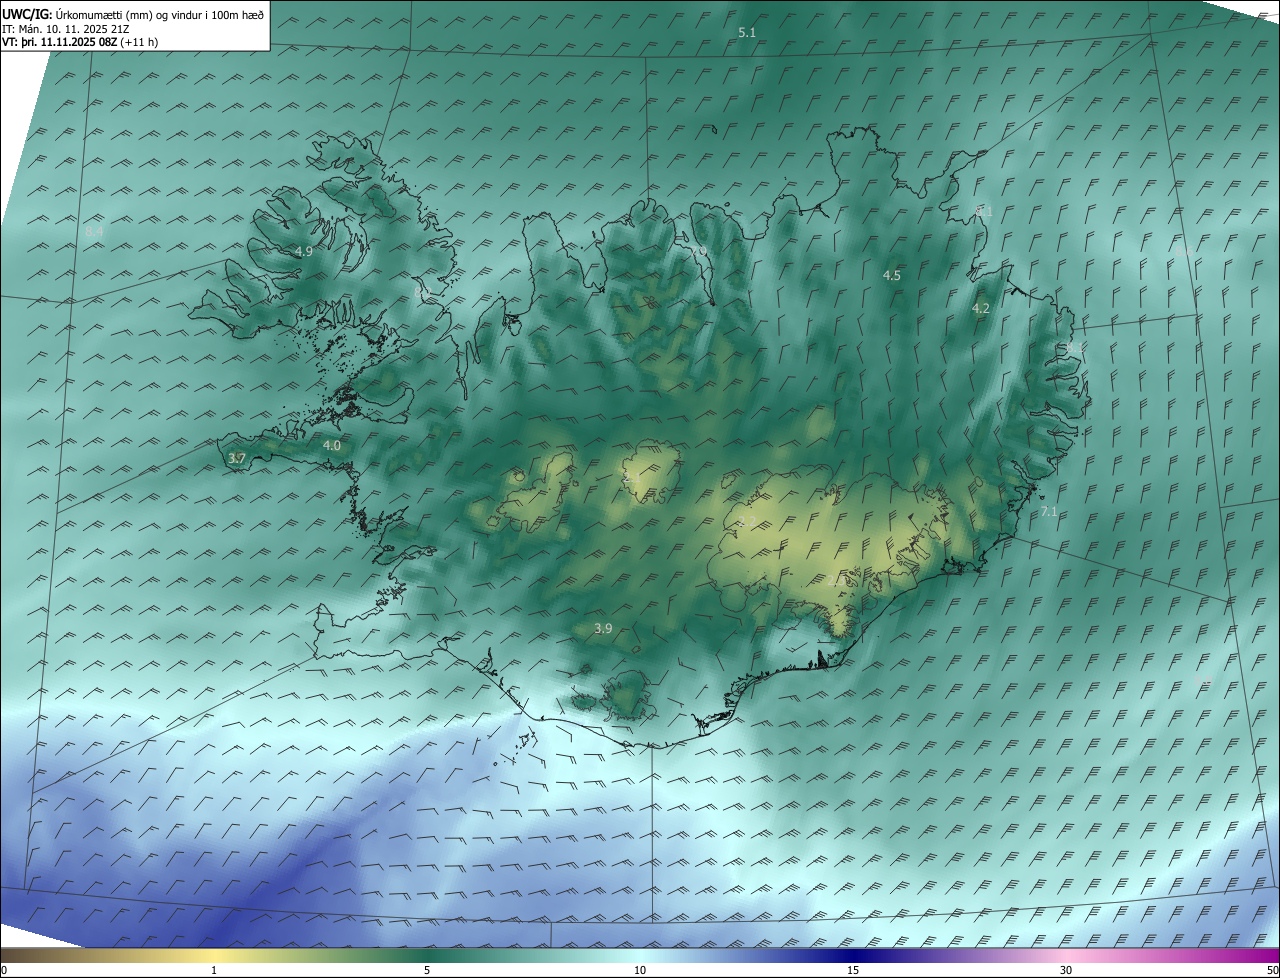Click the colorbar tick label '30'

coord(1066,970)
